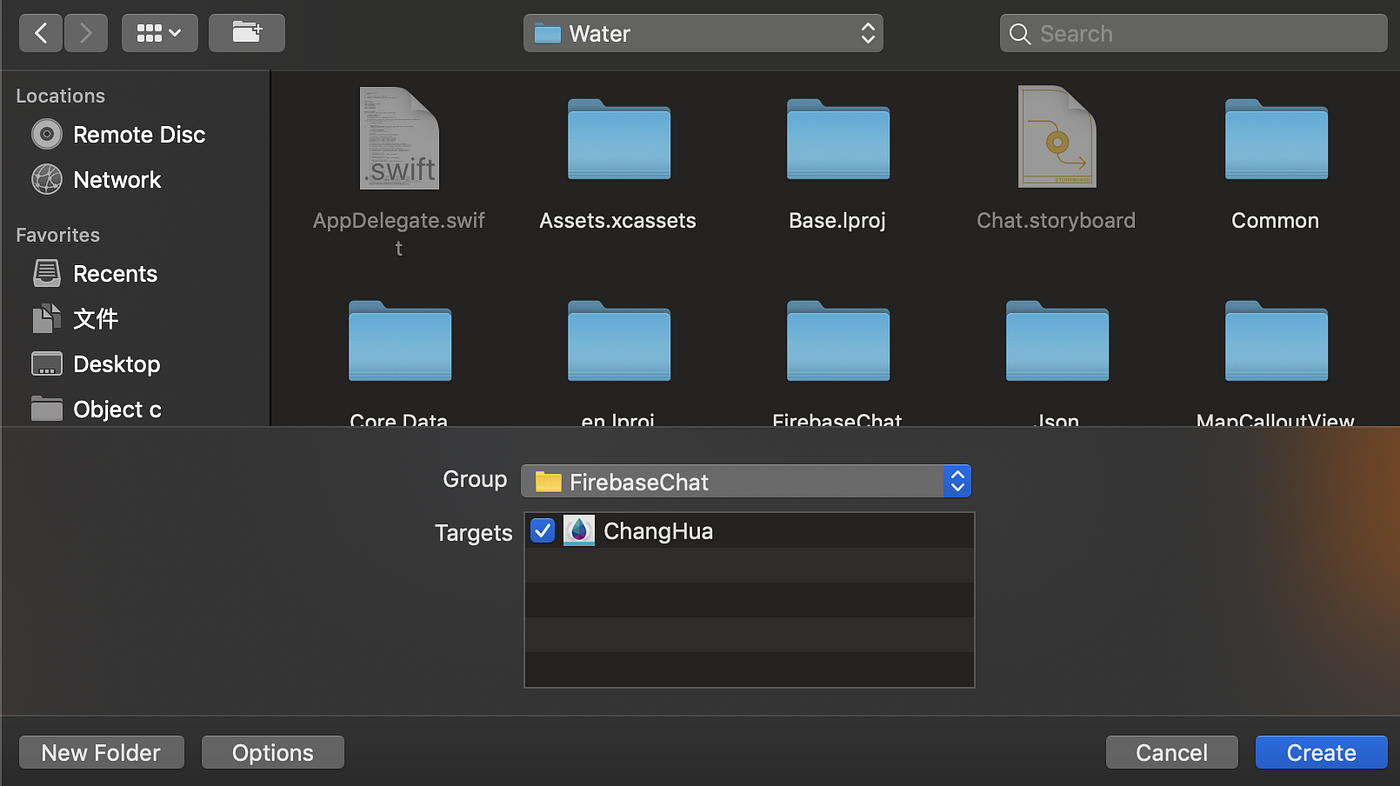Click the Object c folder icon in sidebar

[x=47, y=409]
